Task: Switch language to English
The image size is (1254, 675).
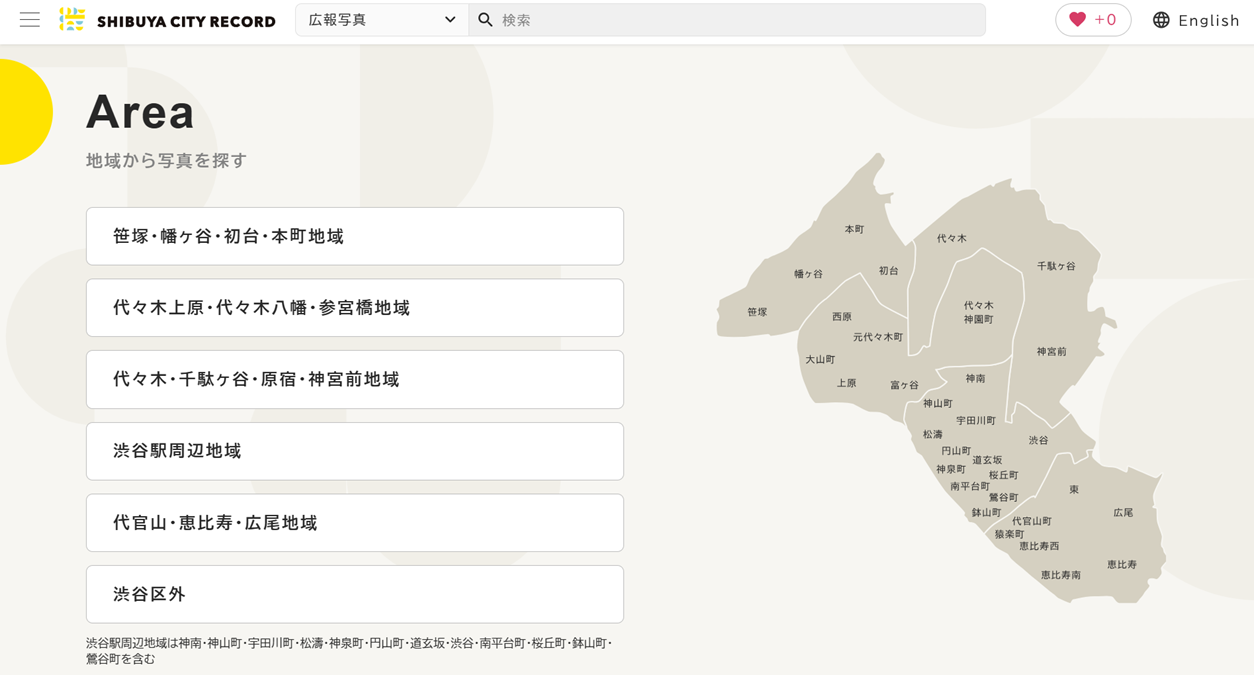Action: coord(1208,20)
